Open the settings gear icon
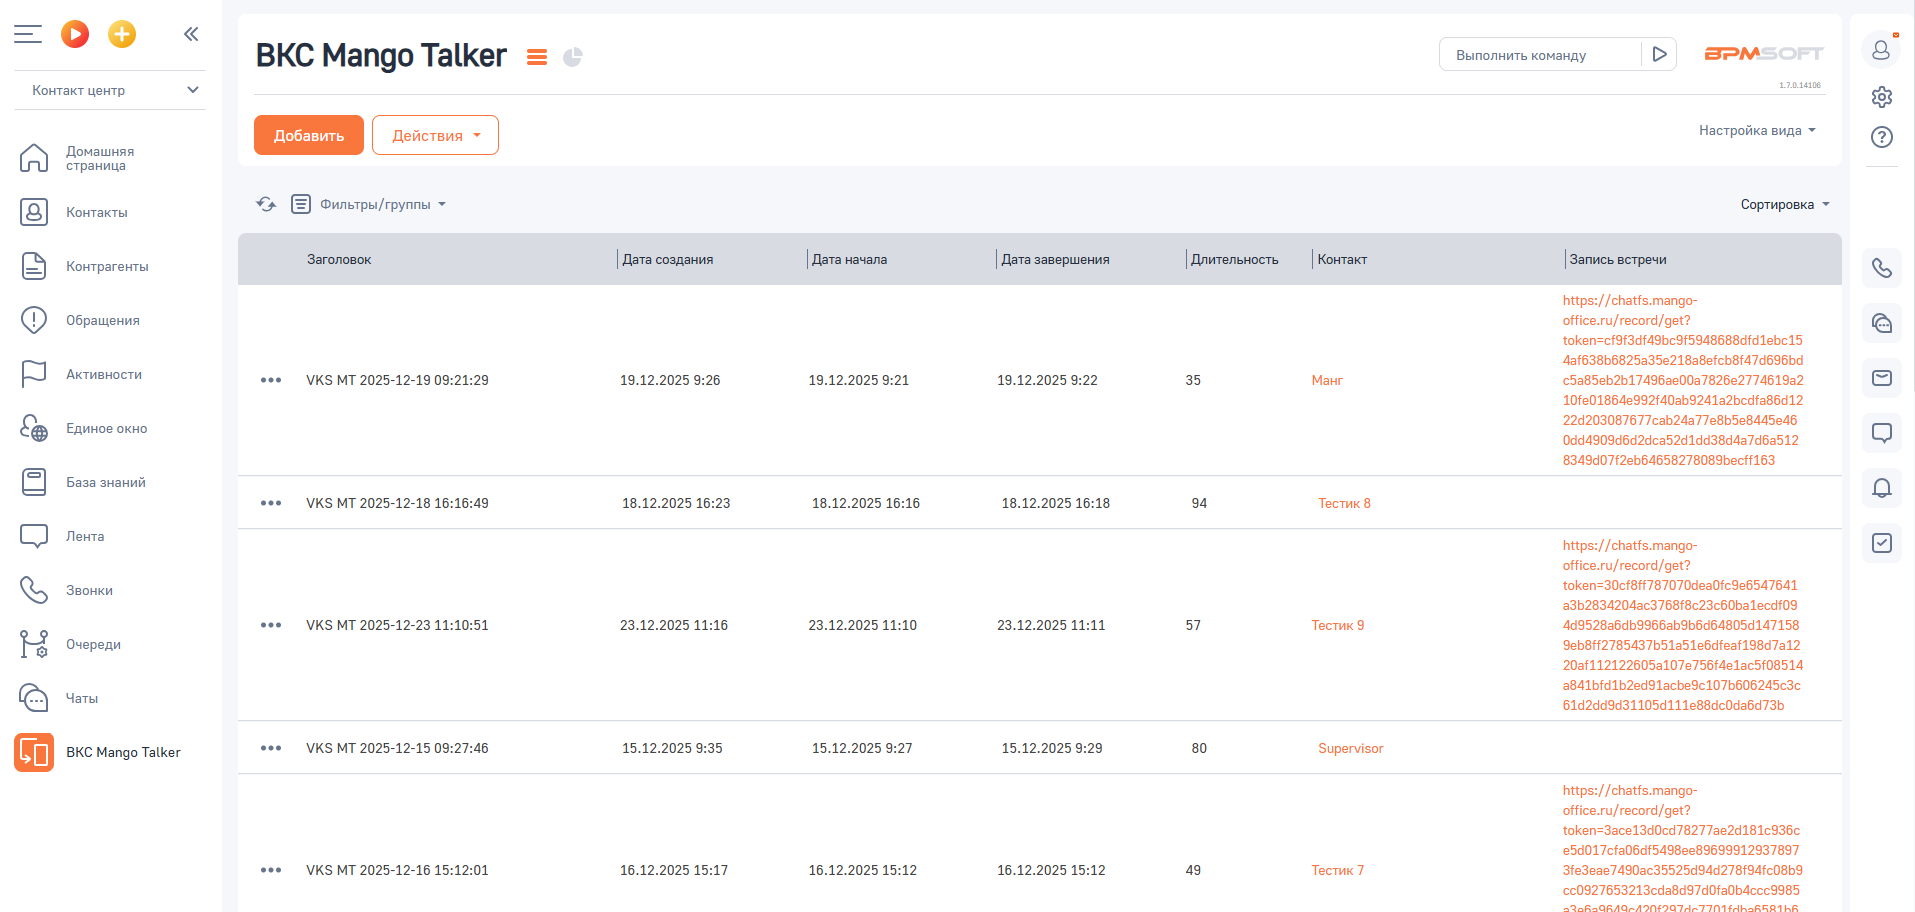 click(1882, 97)
